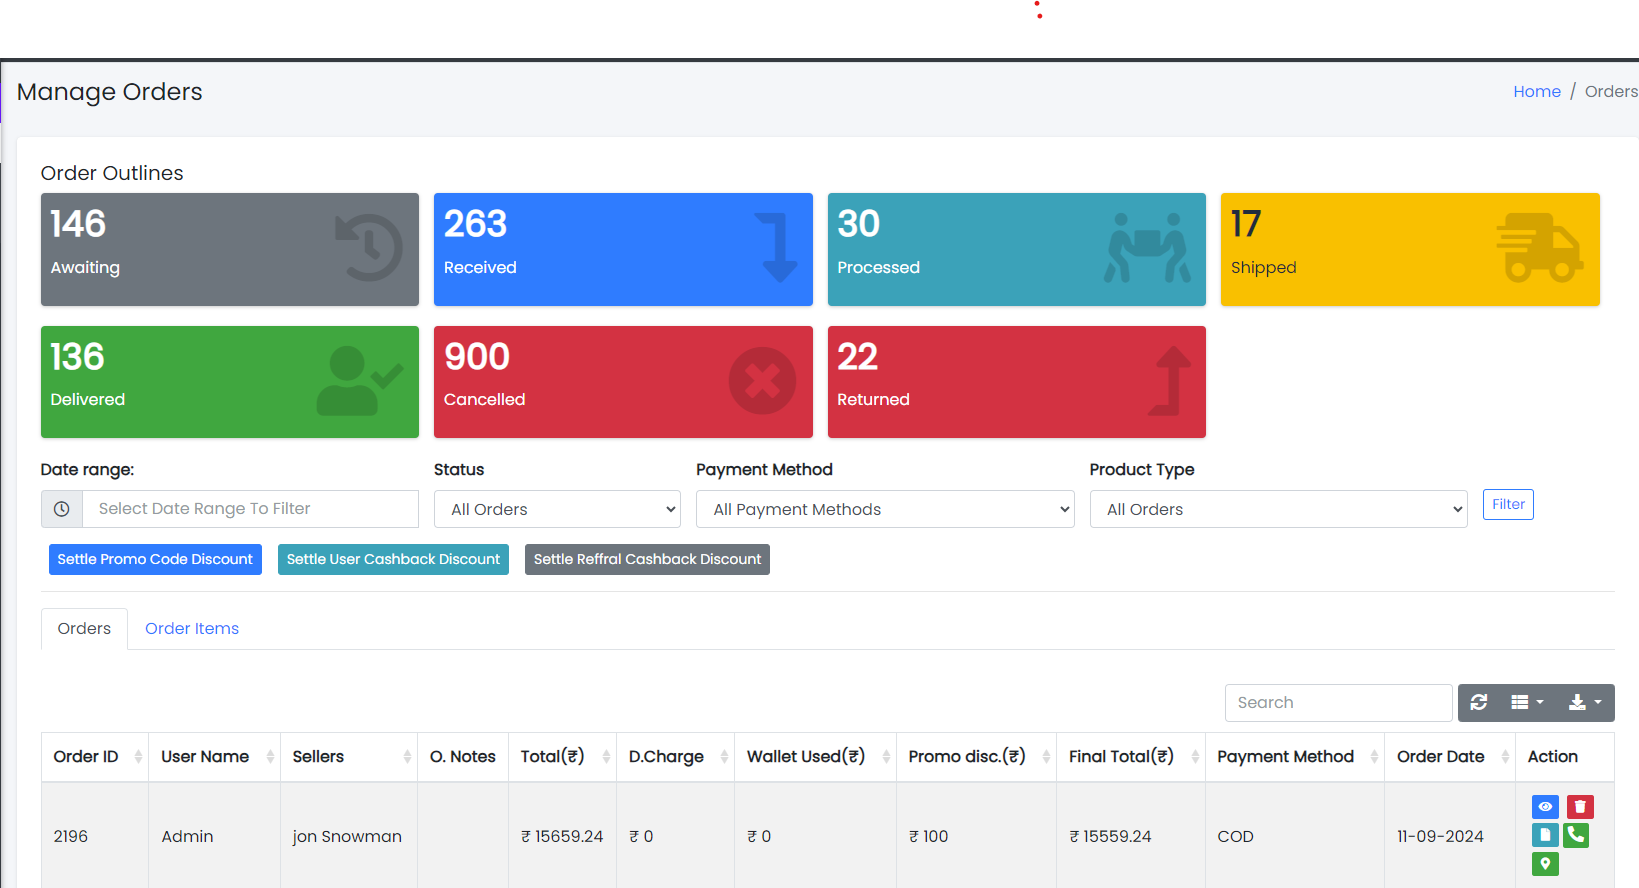This screenshot has height=888, width=1639.
Task: Click the clock icon beside date range
Action: 61,509
